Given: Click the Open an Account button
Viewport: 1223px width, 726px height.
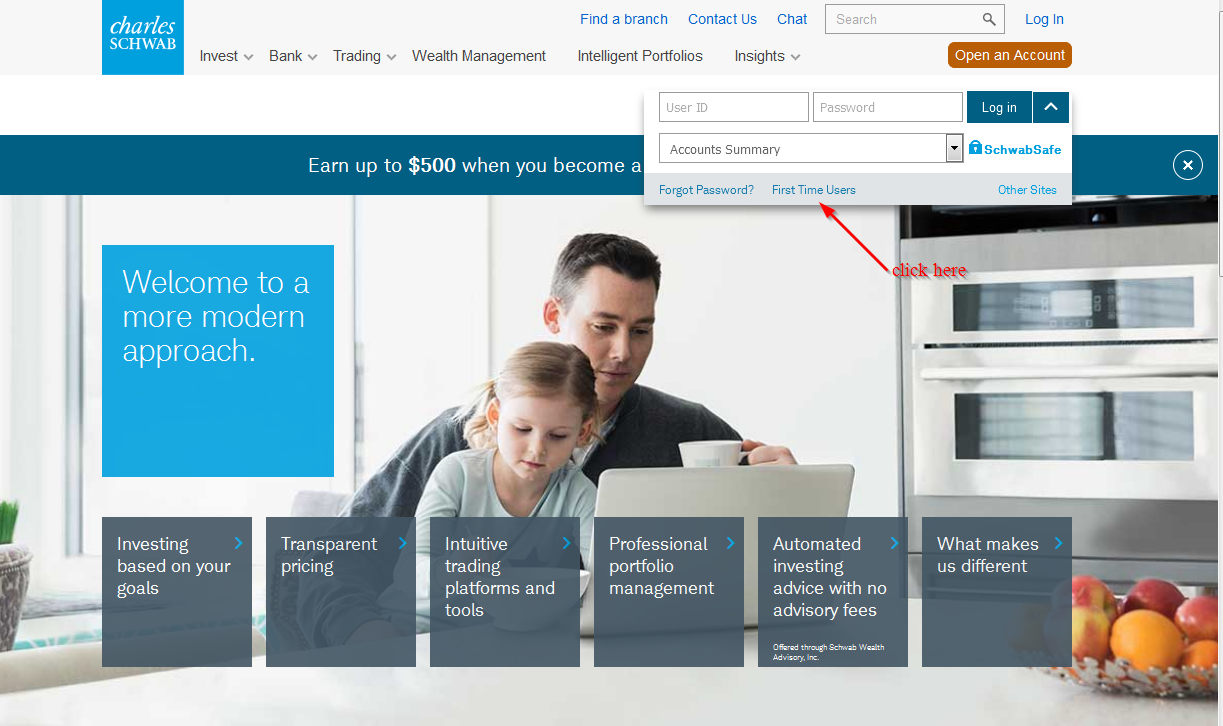Looking at the screenshot, I should [1010, 55].
